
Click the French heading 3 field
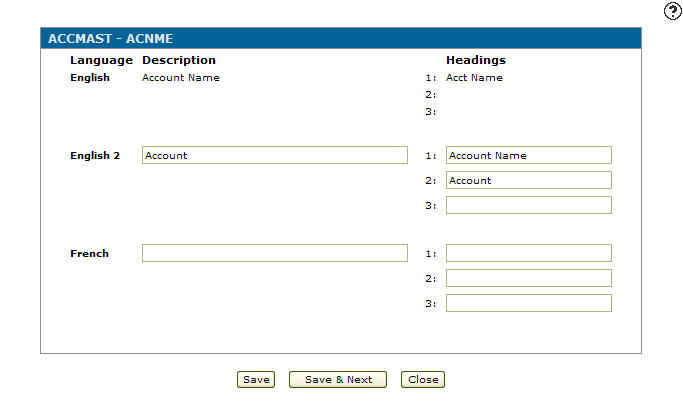pyautogui.click(x=528, y=303)
